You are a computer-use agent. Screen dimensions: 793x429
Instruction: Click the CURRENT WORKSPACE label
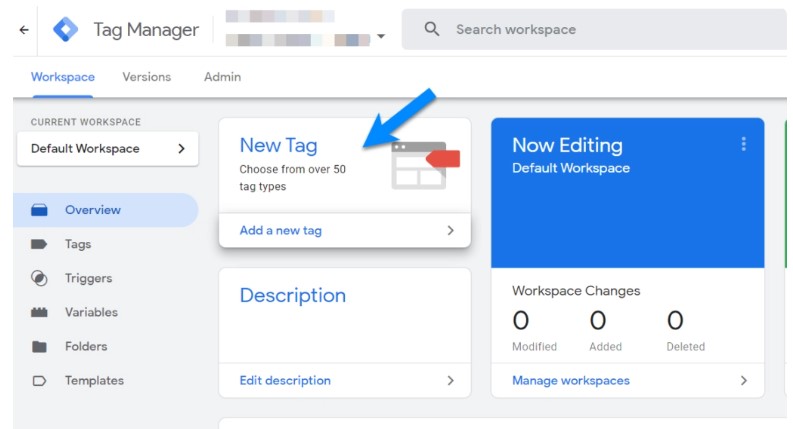pyautogui.click(x=86, y=122)
